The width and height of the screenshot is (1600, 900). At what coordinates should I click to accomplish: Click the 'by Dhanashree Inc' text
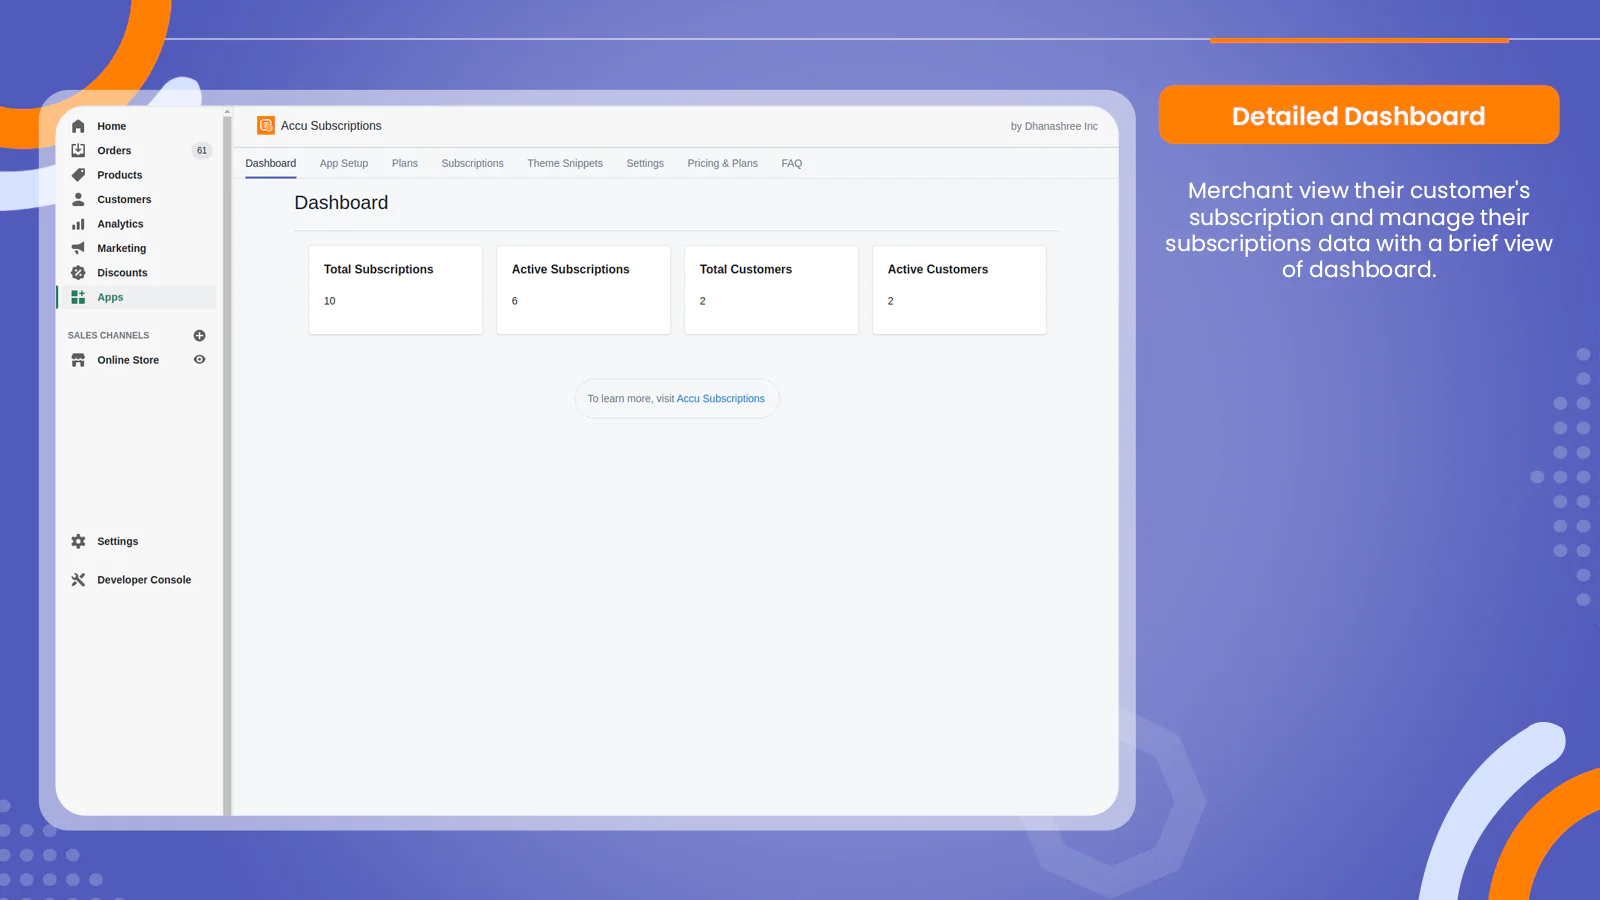[1054, 126]
